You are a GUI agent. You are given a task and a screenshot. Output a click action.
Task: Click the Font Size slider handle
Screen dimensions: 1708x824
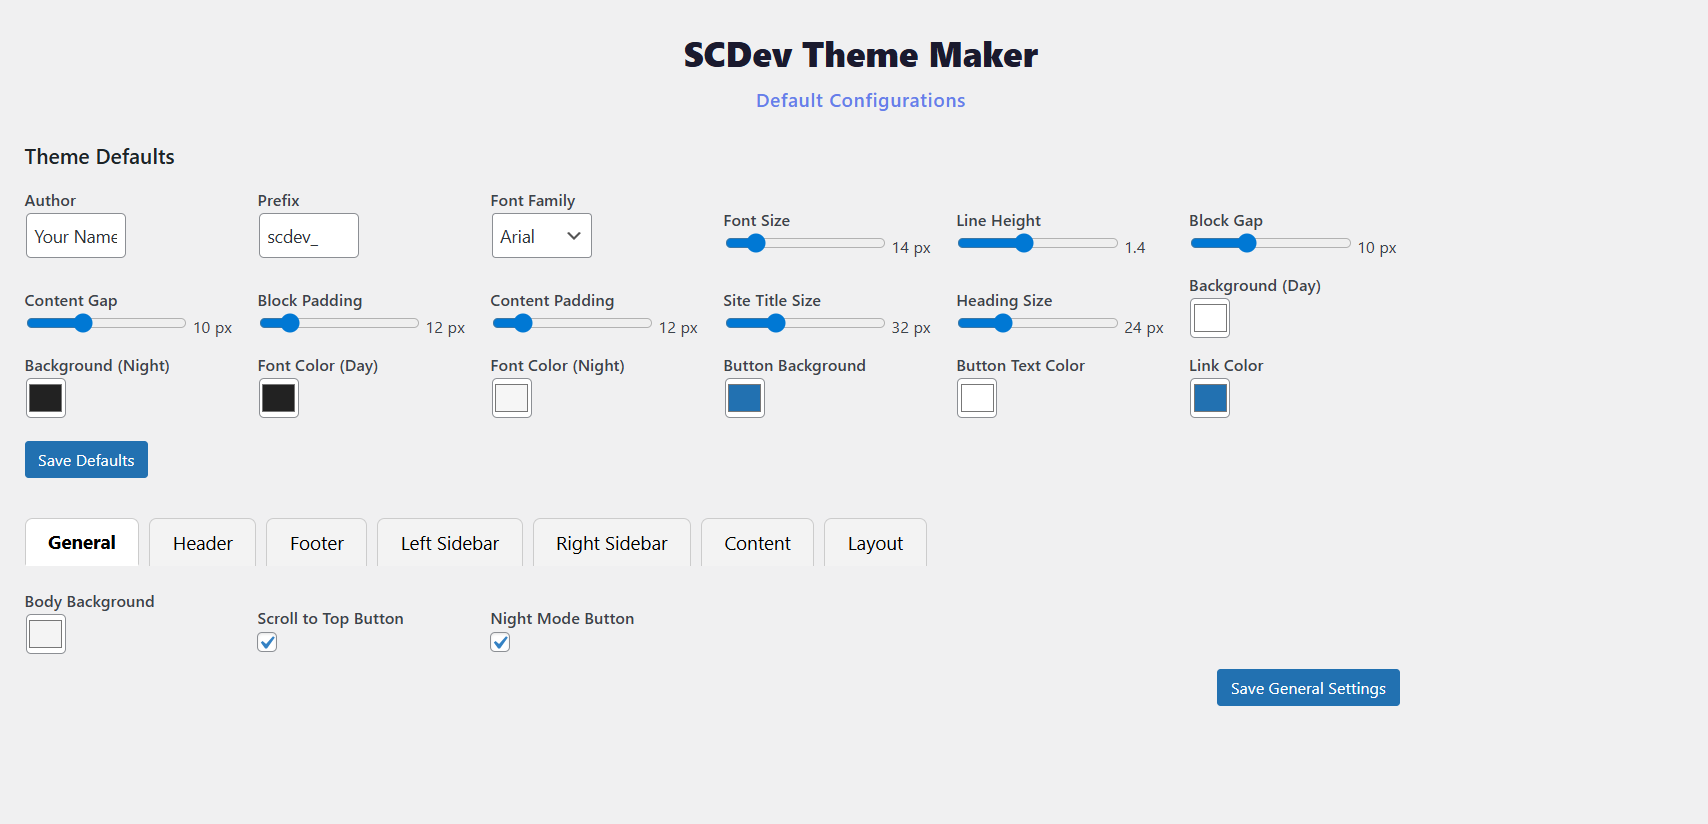(756, 243)
